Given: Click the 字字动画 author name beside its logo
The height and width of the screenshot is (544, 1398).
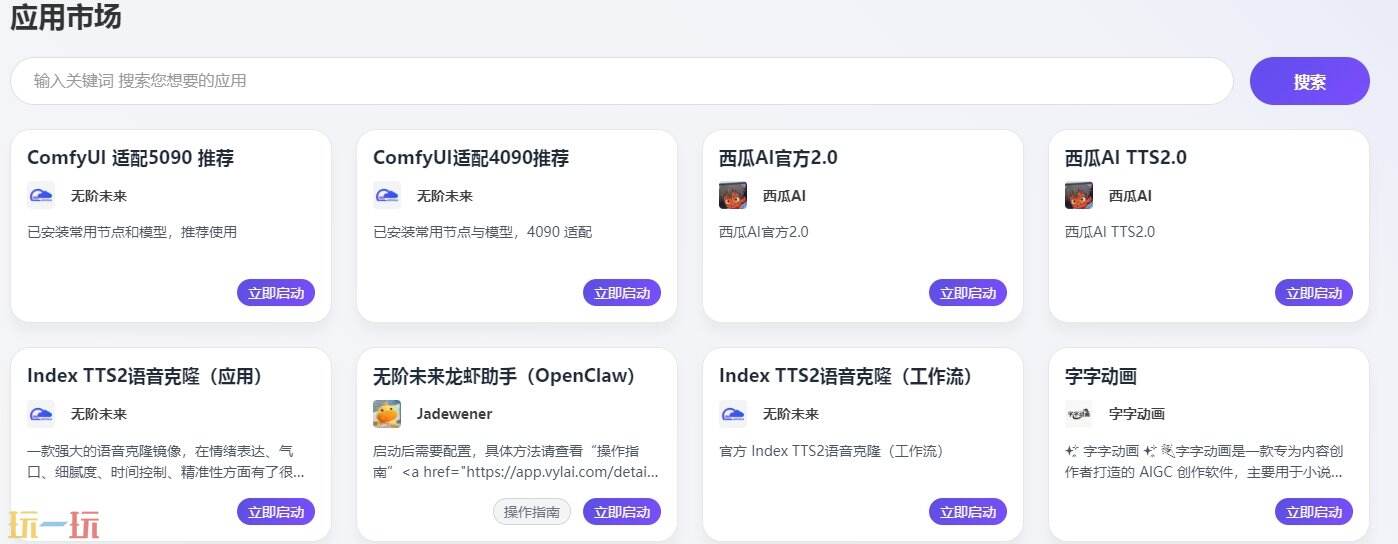Looking at the screenshot, I should pos(1137,414).
